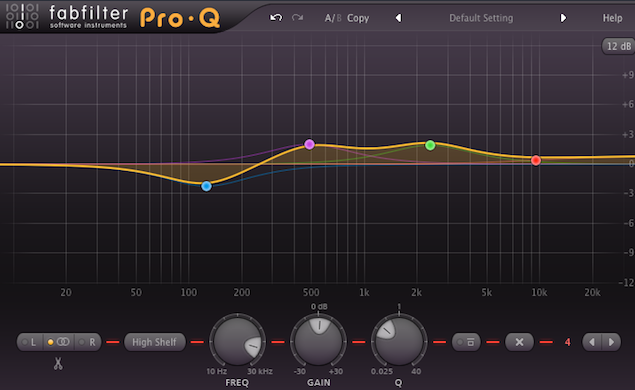Toggle the A/B comparison button
The image size is (635, 390).
pyautogui.click(x=333, y=18)
